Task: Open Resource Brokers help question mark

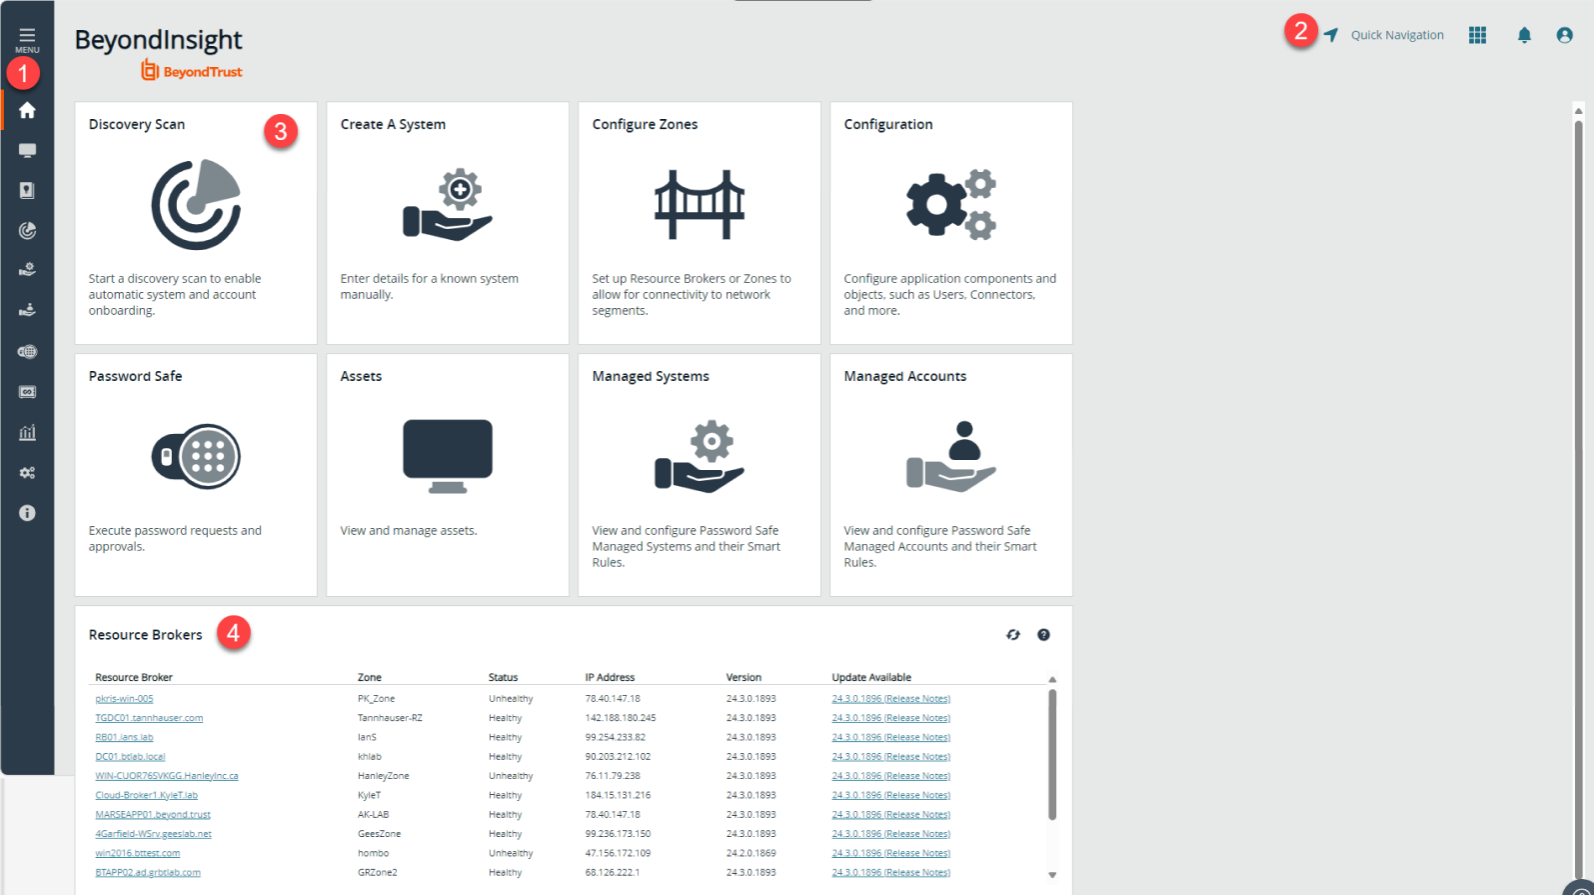Action: 1043,635
